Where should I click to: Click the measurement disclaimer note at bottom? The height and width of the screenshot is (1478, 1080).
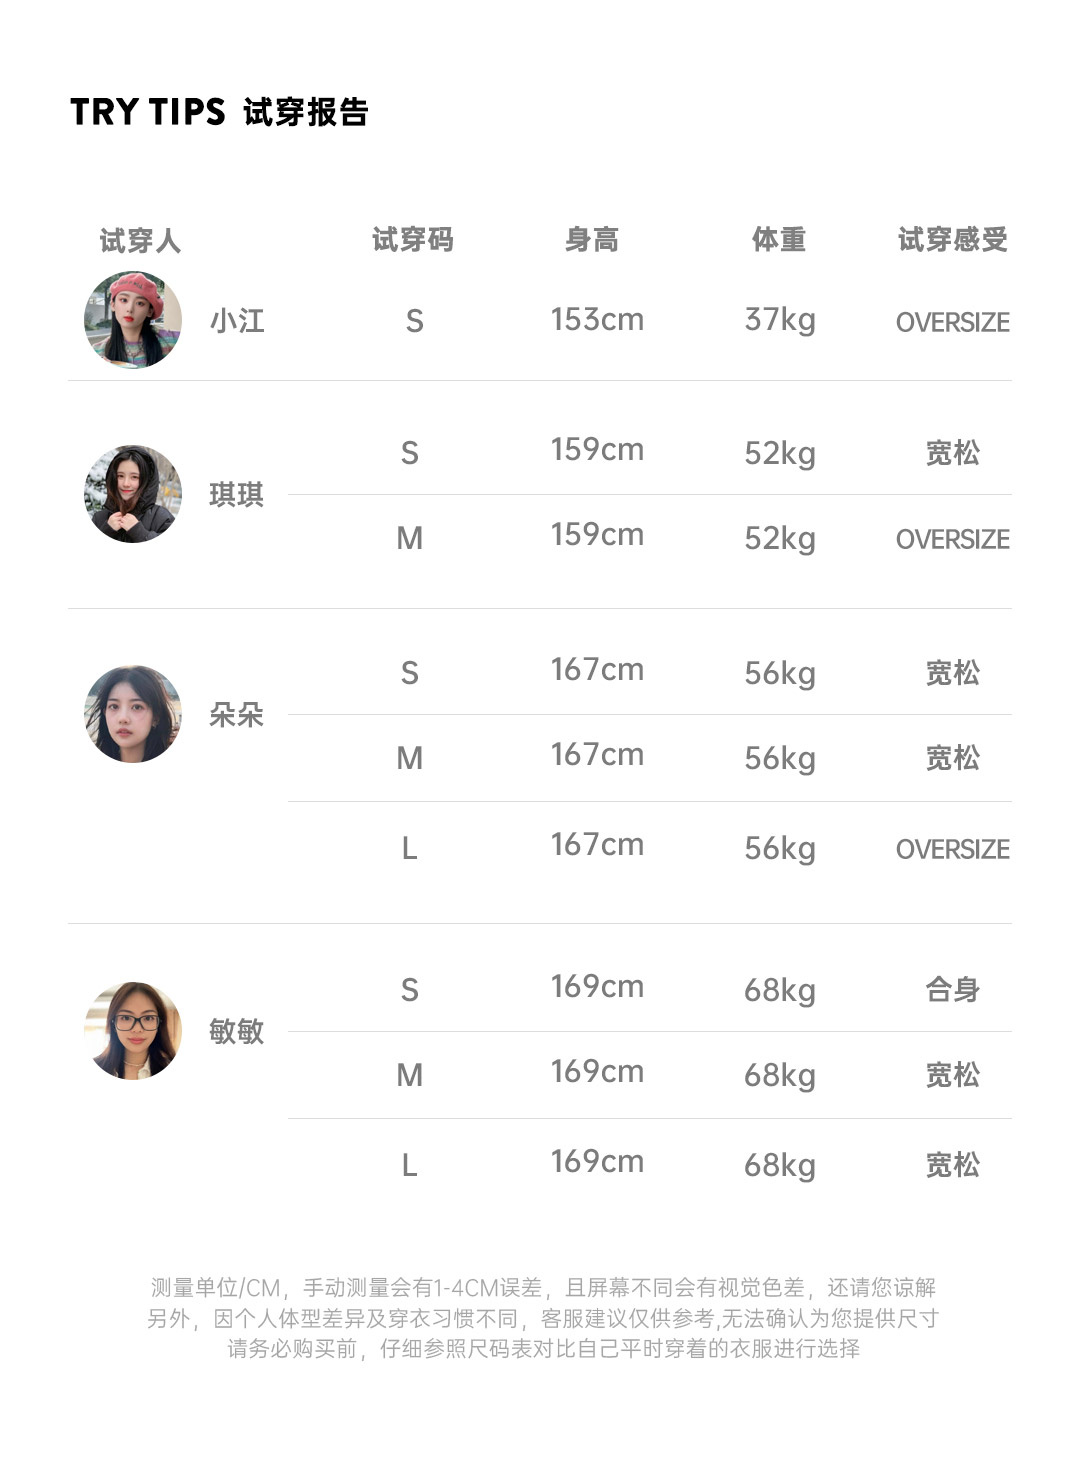[542, 1318]
